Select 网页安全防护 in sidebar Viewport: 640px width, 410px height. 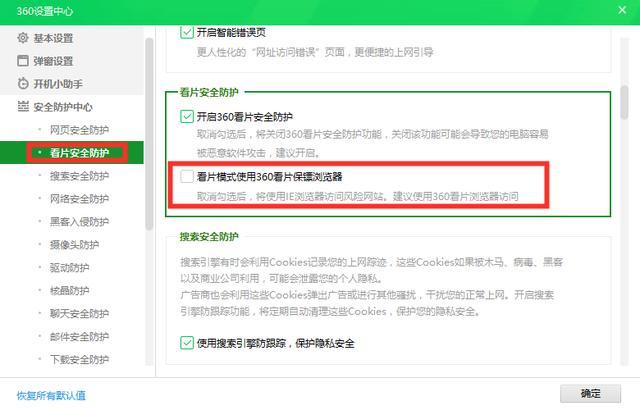coord(72,130)
